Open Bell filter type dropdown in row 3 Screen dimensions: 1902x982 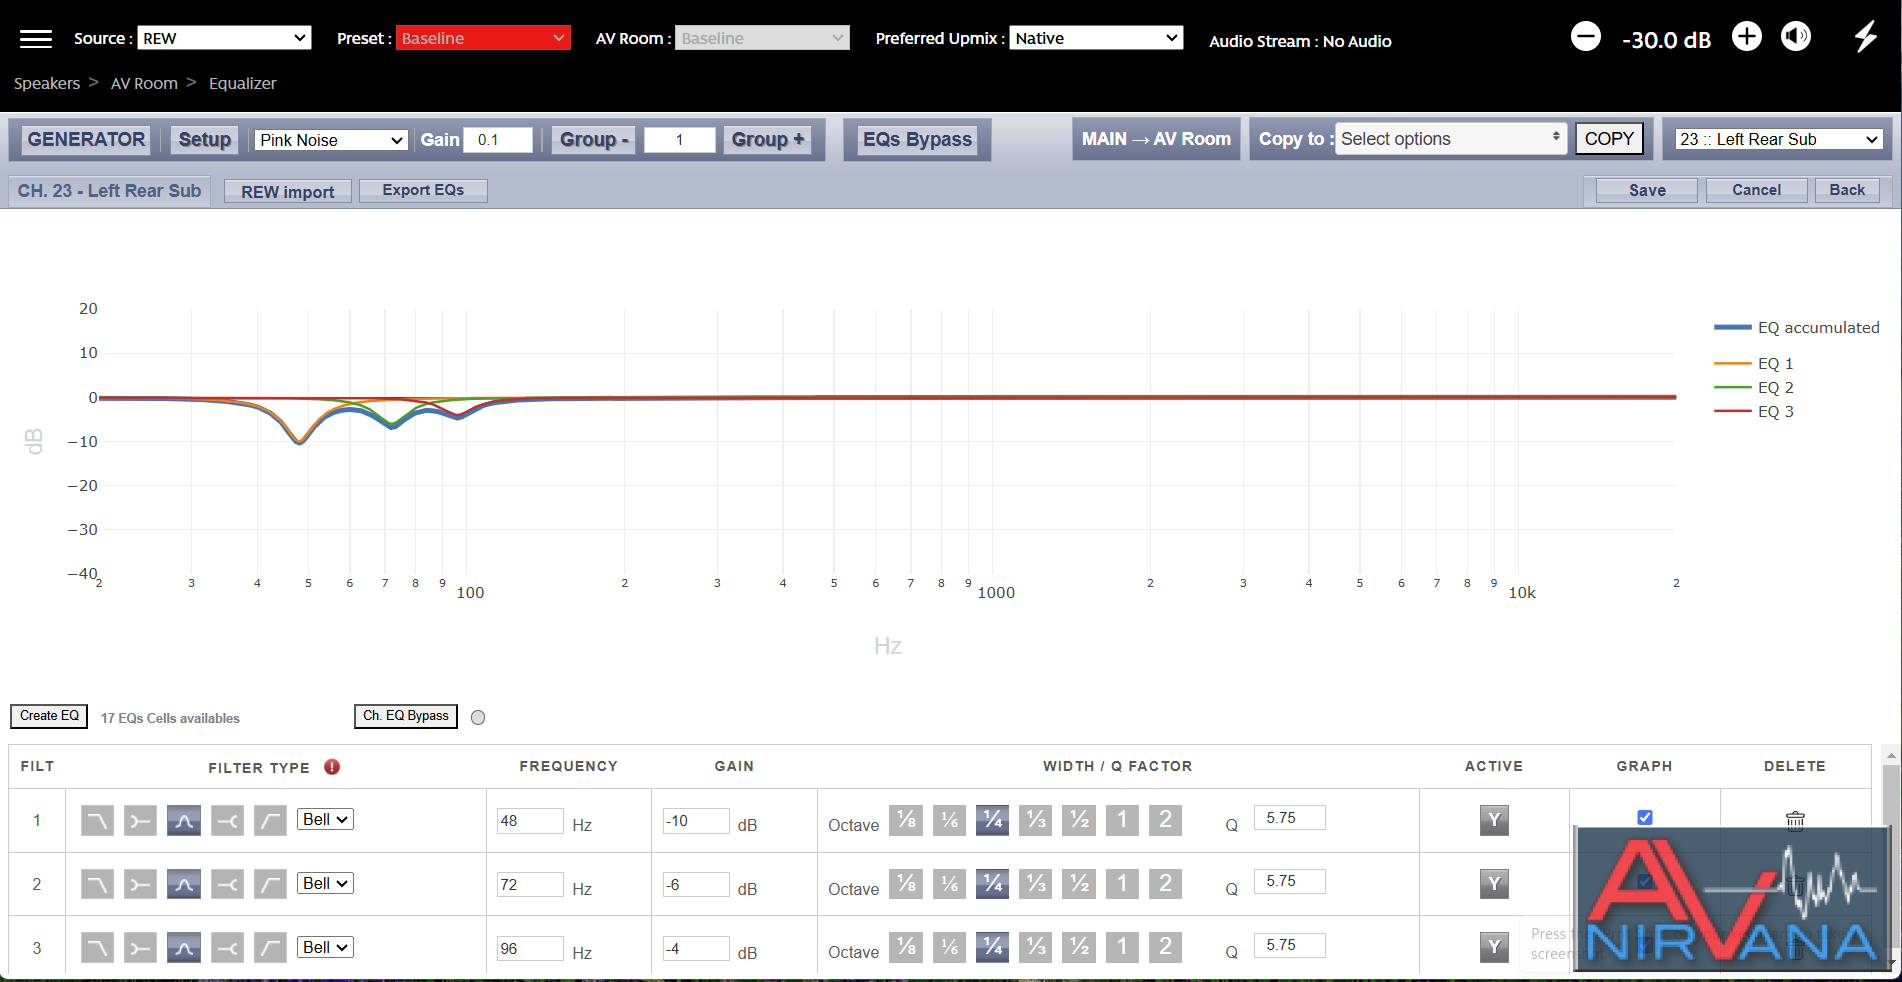pos(325,947)
